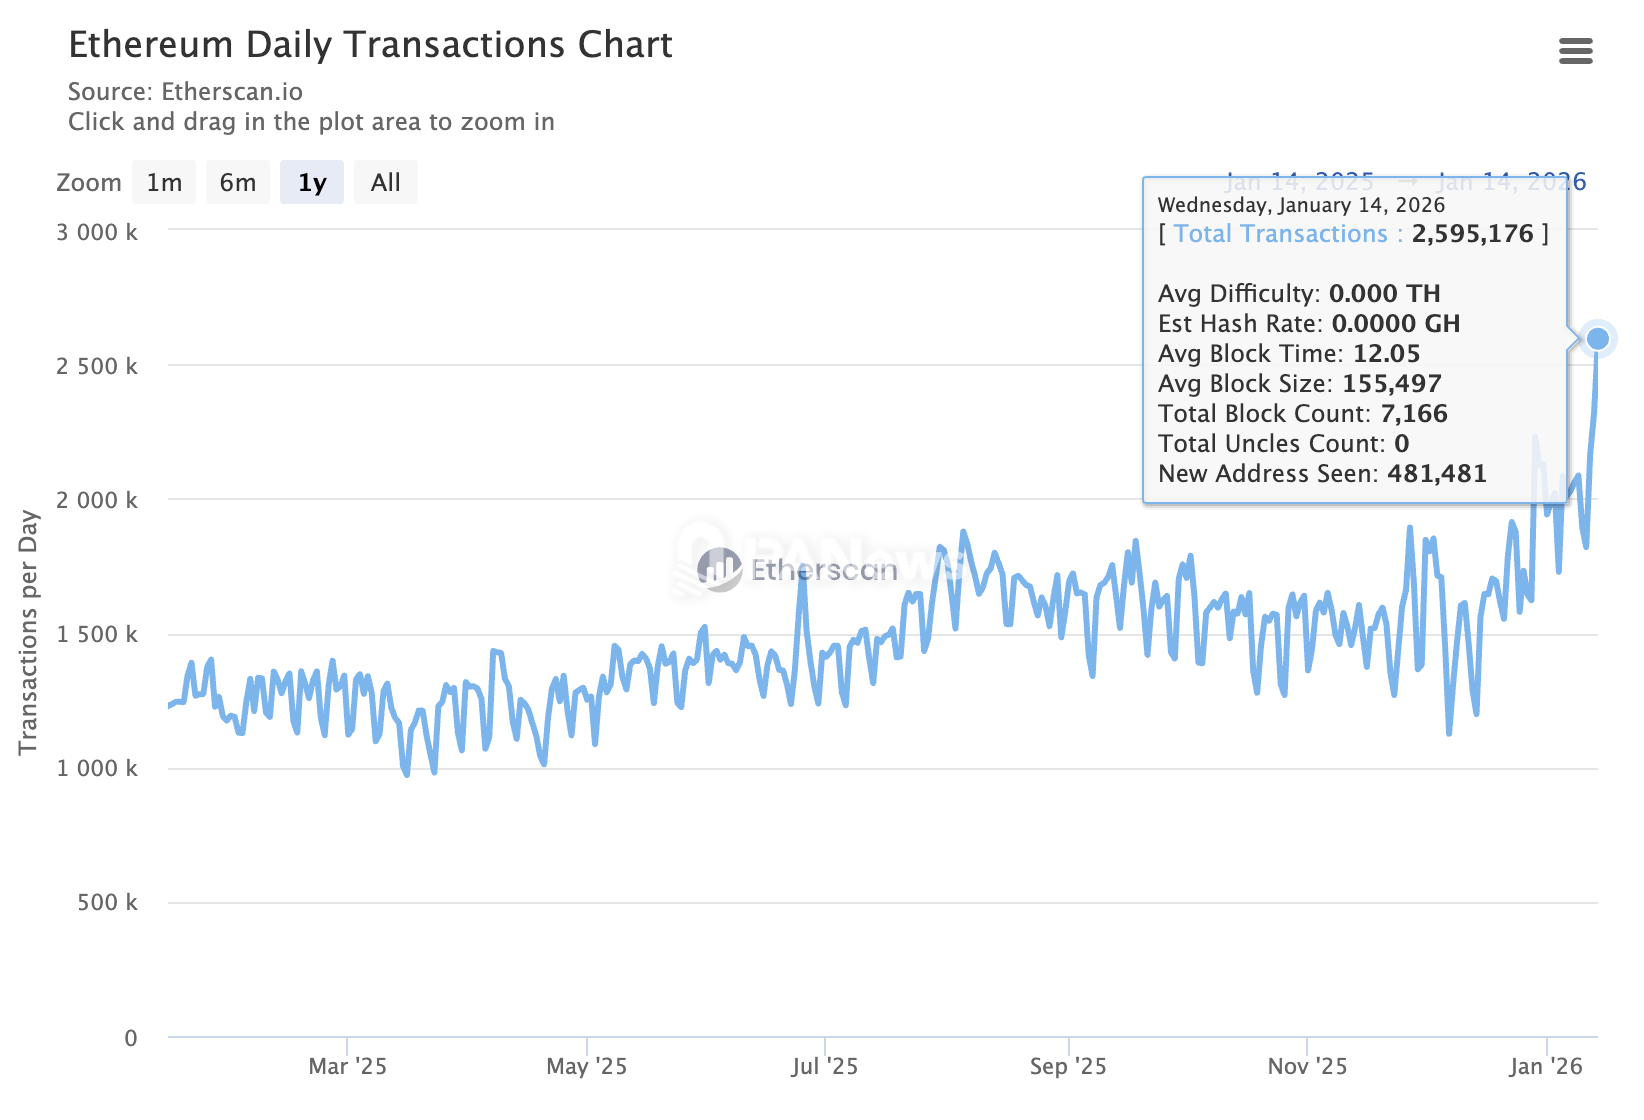The width and height of the screenshot is (1644, 1120).
Task: Click the Zoom label text
Action: (x=89, y=183)
